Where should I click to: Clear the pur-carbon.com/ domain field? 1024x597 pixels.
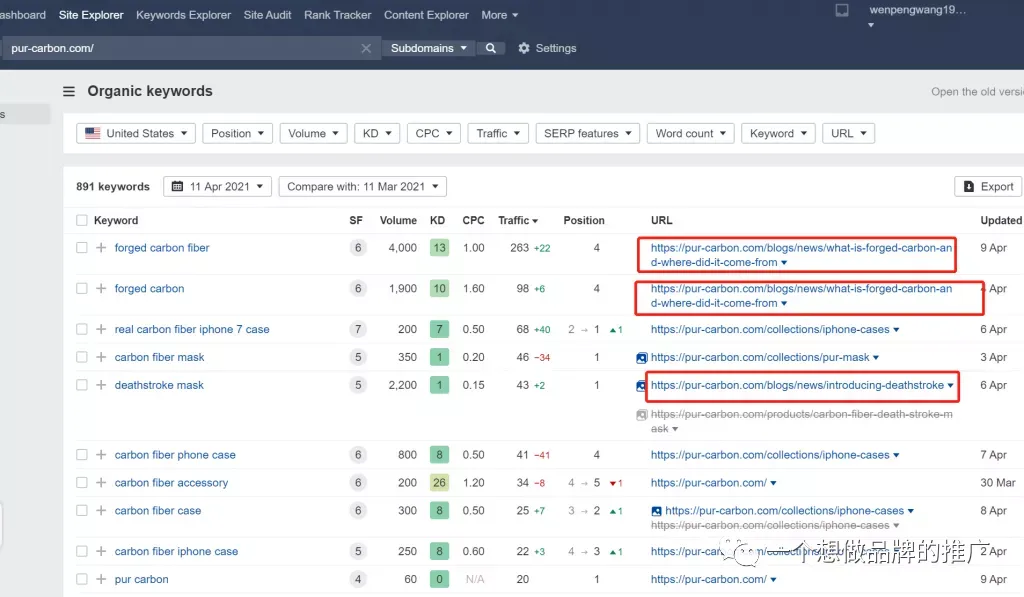[x=366, y=48]
